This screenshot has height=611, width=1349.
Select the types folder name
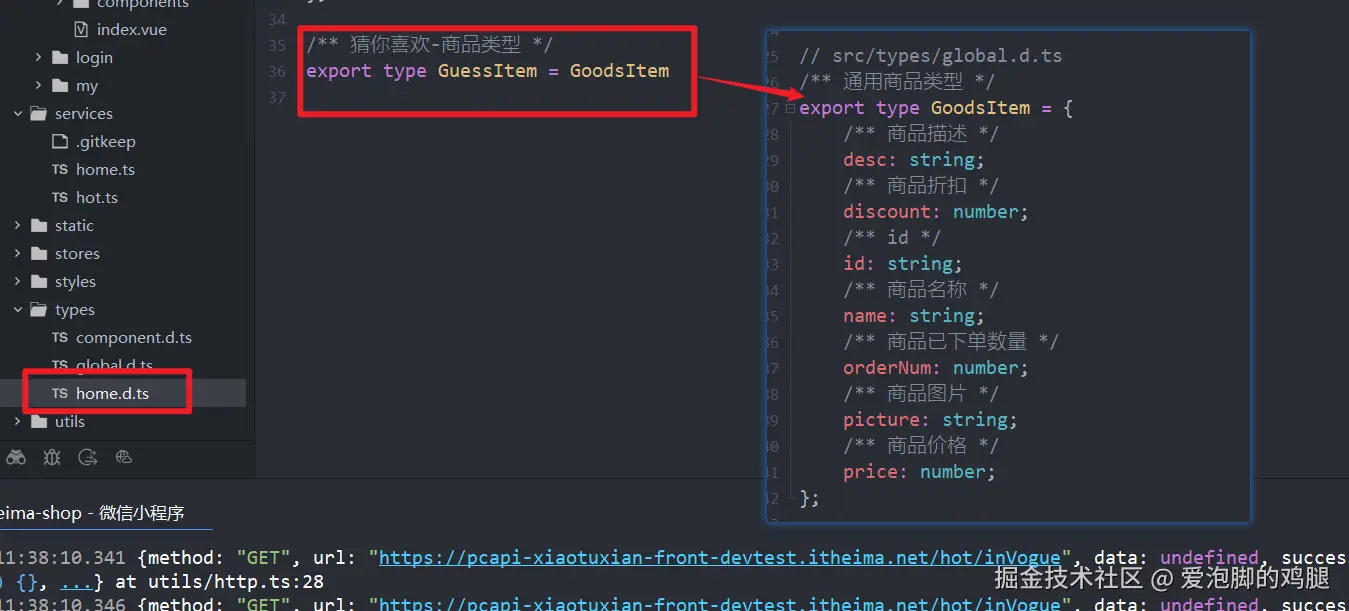[x=75, y=310]
